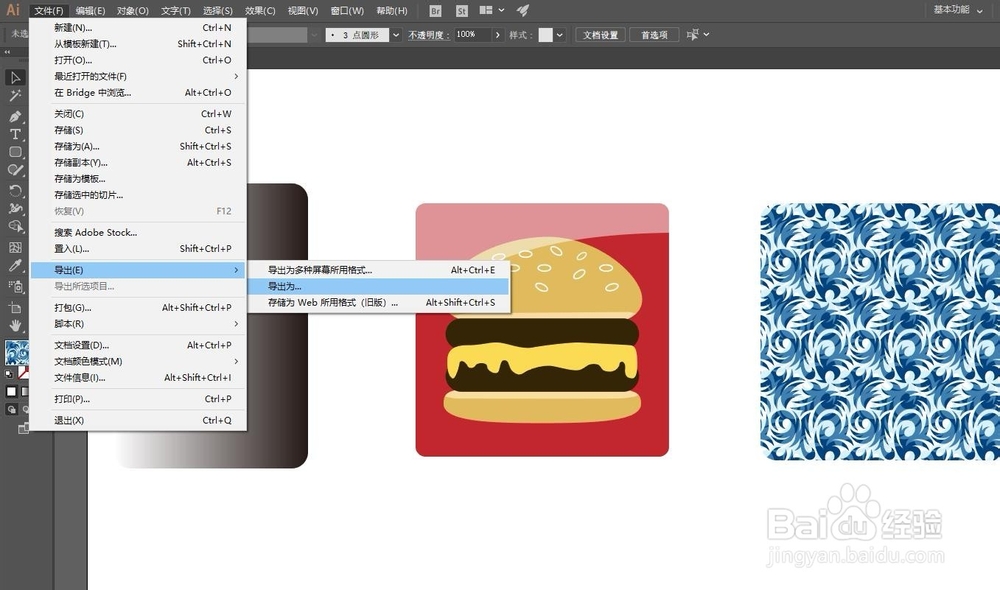Open the align options dropdown arrow

pyautogui.click(x=706, y=34)
